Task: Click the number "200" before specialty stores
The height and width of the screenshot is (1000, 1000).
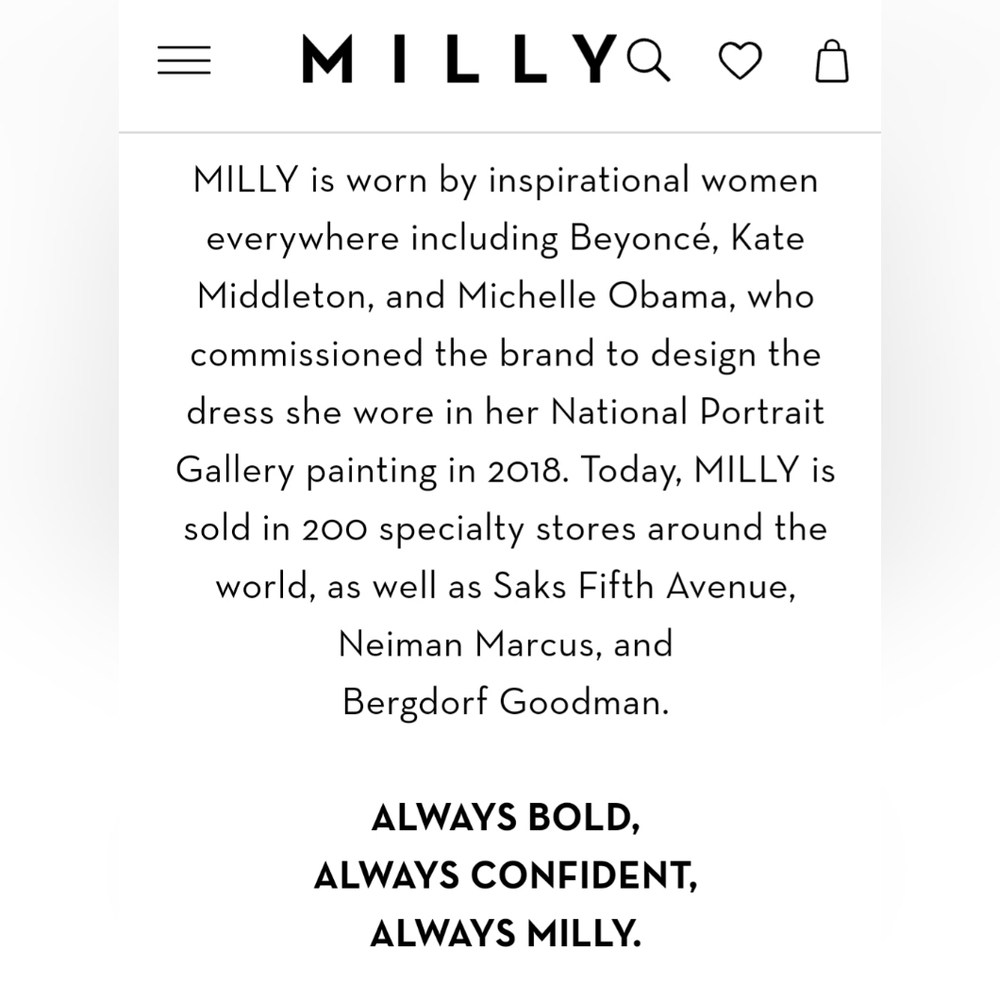Action: (335, 529)
